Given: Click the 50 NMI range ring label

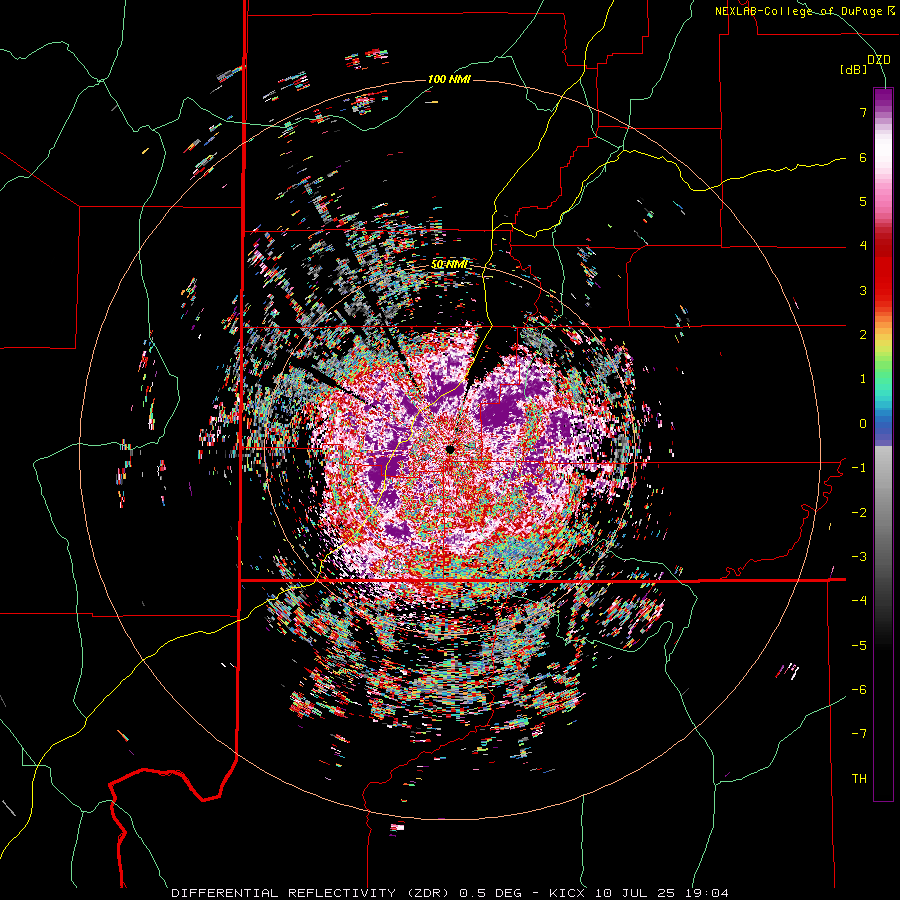Looking at the screenshot, I should pos(449,264).
